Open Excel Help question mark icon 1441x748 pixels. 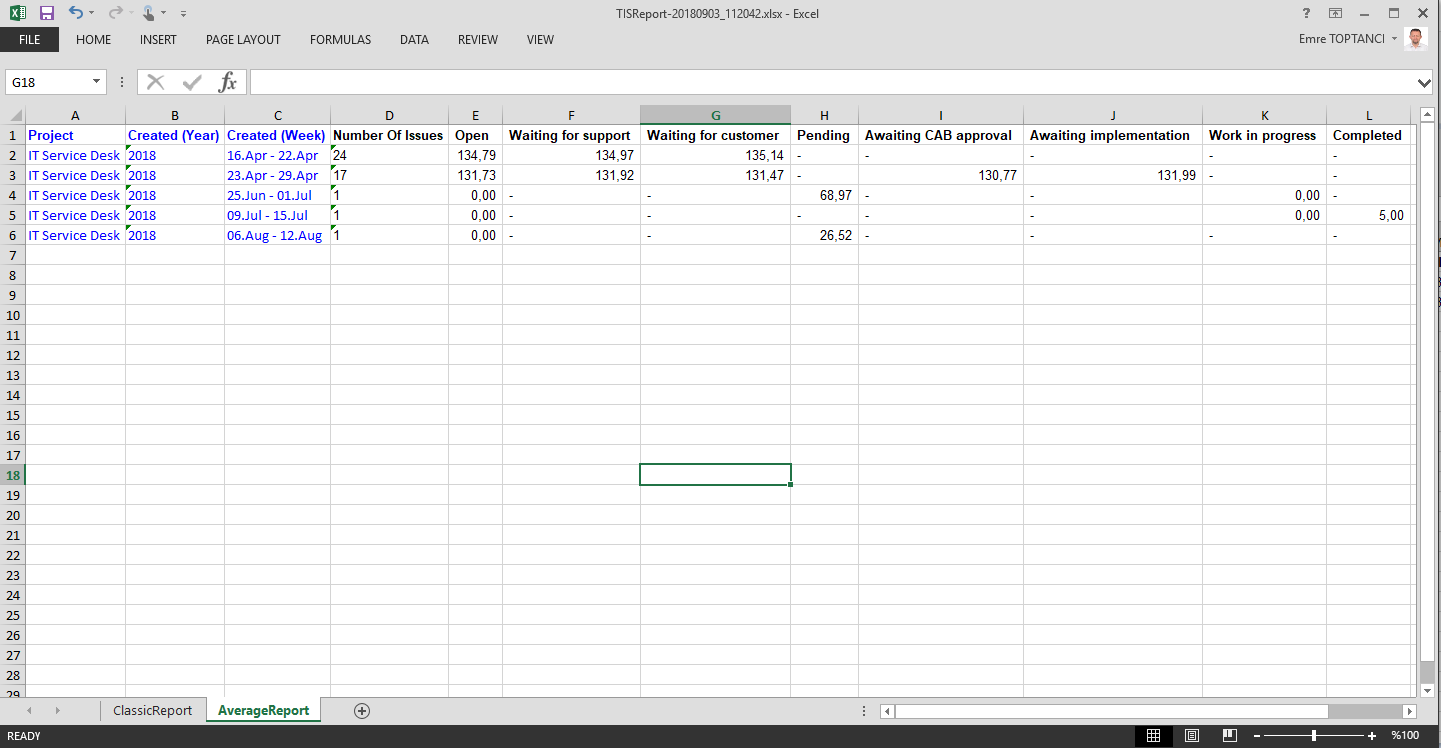pos(1306,13)
